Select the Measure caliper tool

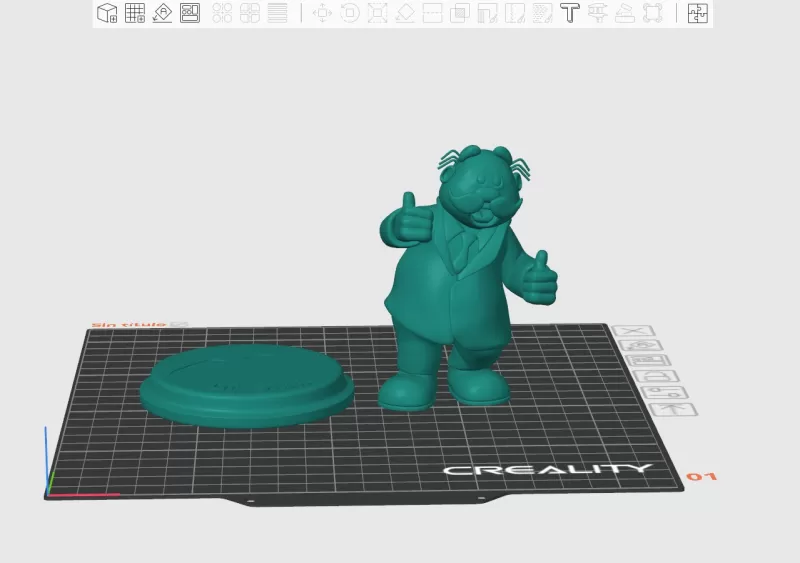597,13
